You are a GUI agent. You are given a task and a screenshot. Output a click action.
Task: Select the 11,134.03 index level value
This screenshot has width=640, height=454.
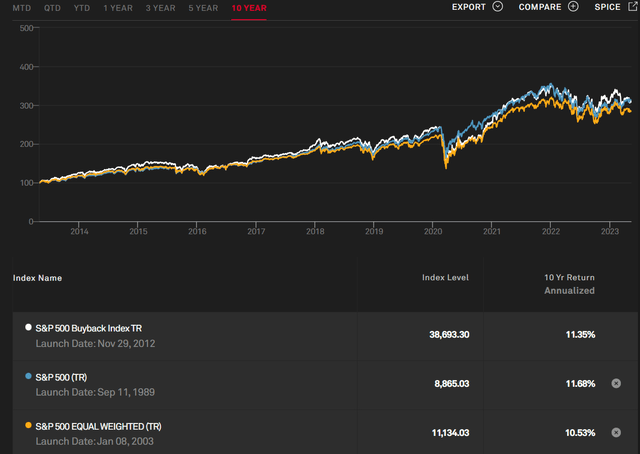(450, 433)
